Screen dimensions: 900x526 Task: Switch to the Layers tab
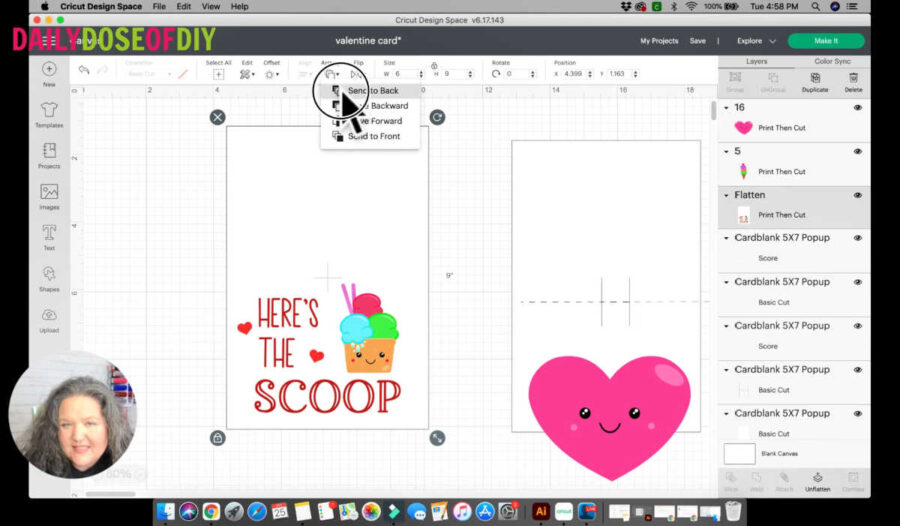[x=757, y=61]
